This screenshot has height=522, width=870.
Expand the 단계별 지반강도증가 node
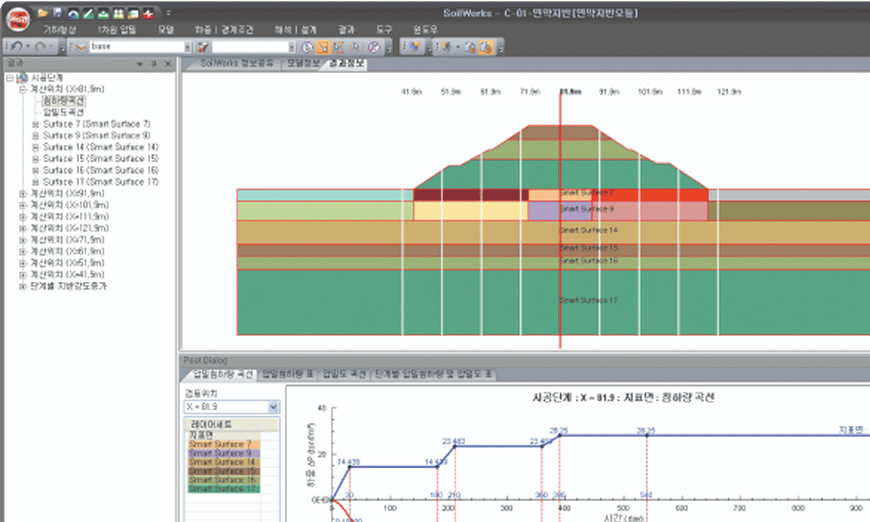click(23, 286)
